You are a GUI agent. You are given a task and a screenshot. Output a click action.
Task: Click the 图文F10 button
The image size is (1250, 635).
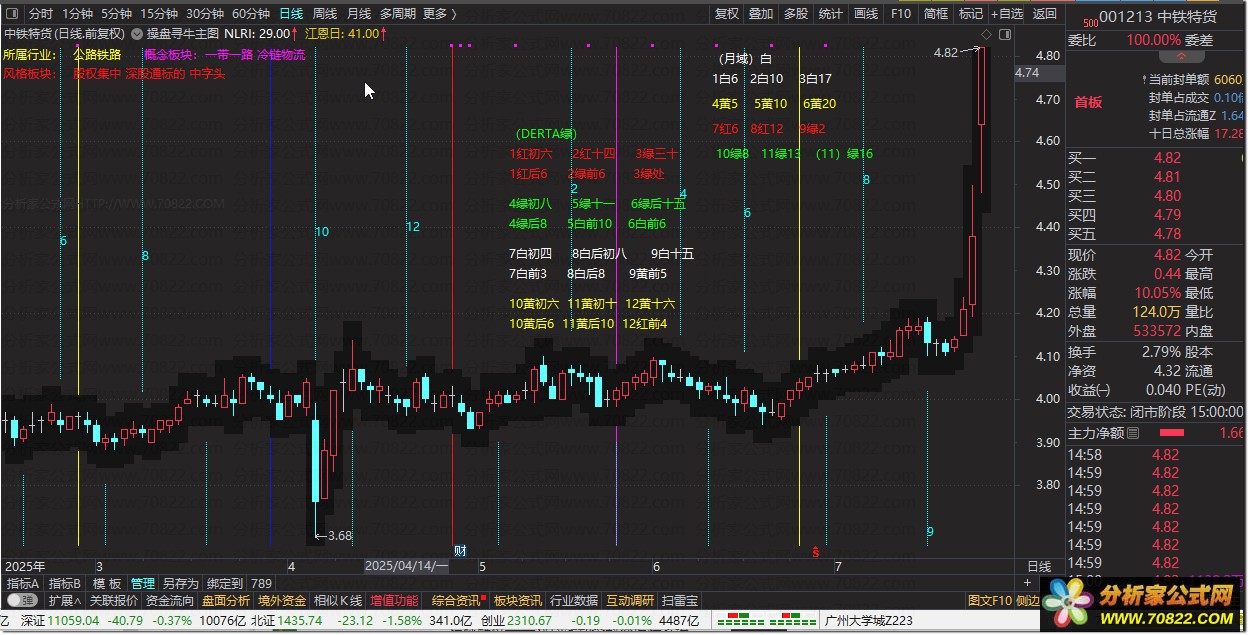tap(989, 600)
